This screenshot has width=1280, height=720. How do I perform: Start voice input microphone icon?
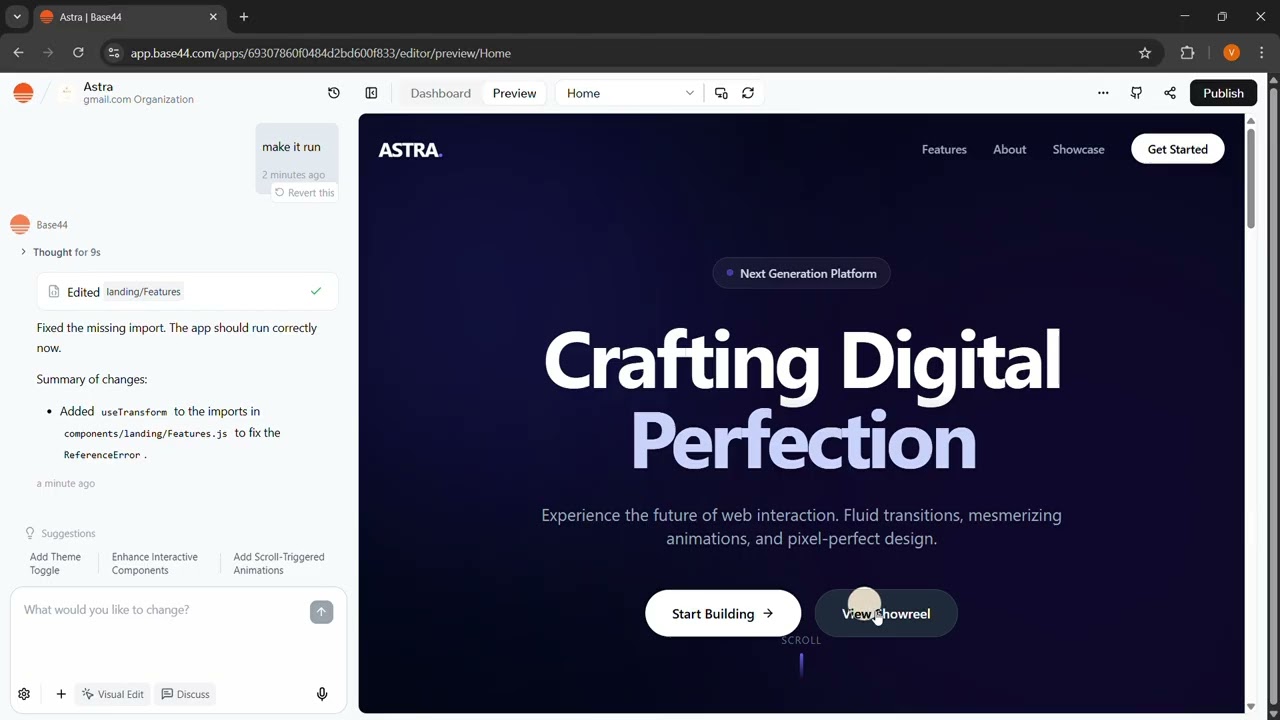pyautogui.click(x=322, y=694)
